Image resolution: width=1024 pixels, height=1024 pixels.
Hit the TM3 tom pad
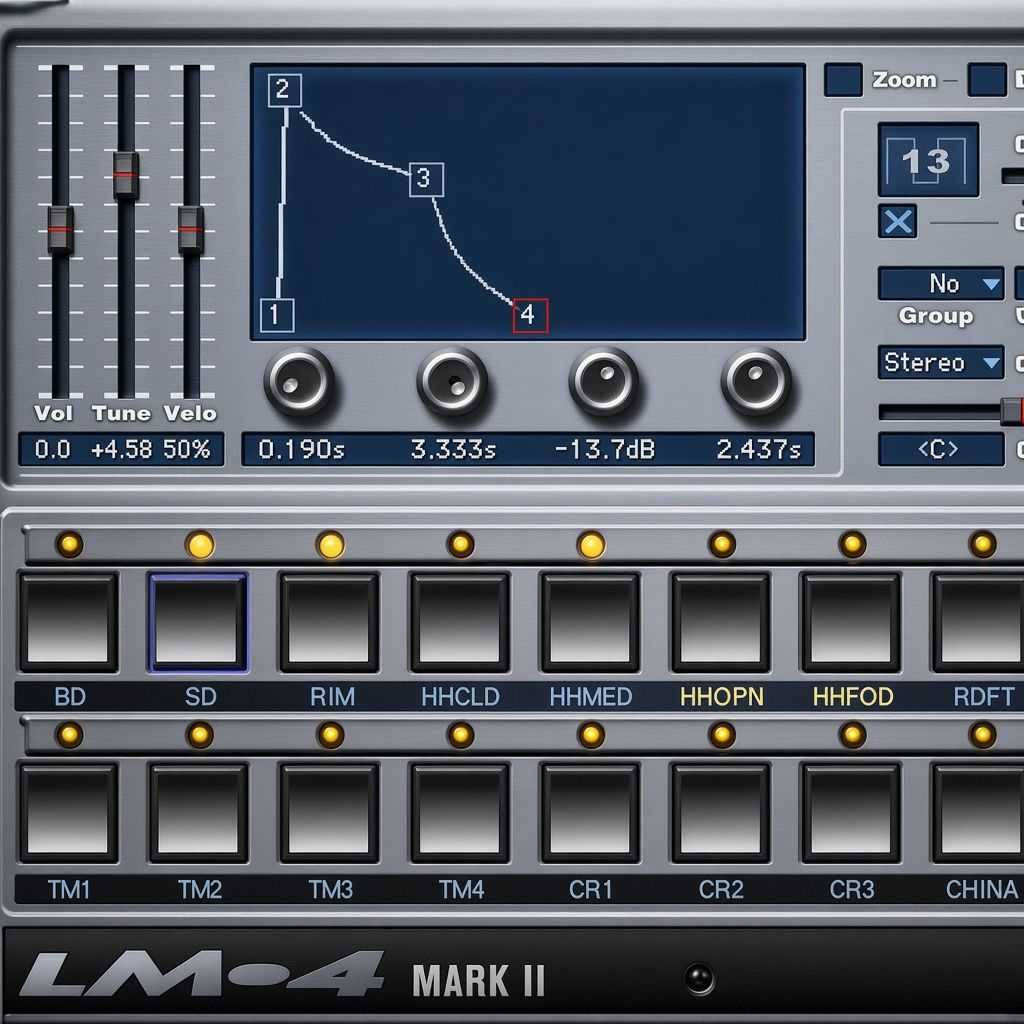(329, 812)
